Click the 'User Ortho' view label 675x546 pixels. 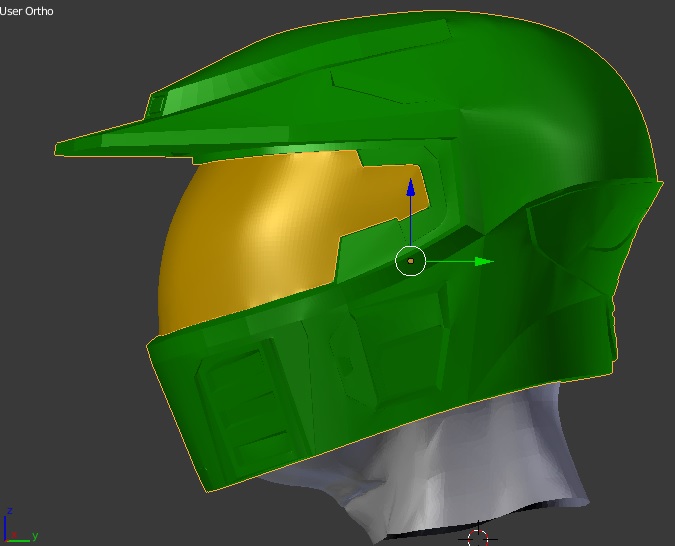pyautogui.click(x=26, y=11)
